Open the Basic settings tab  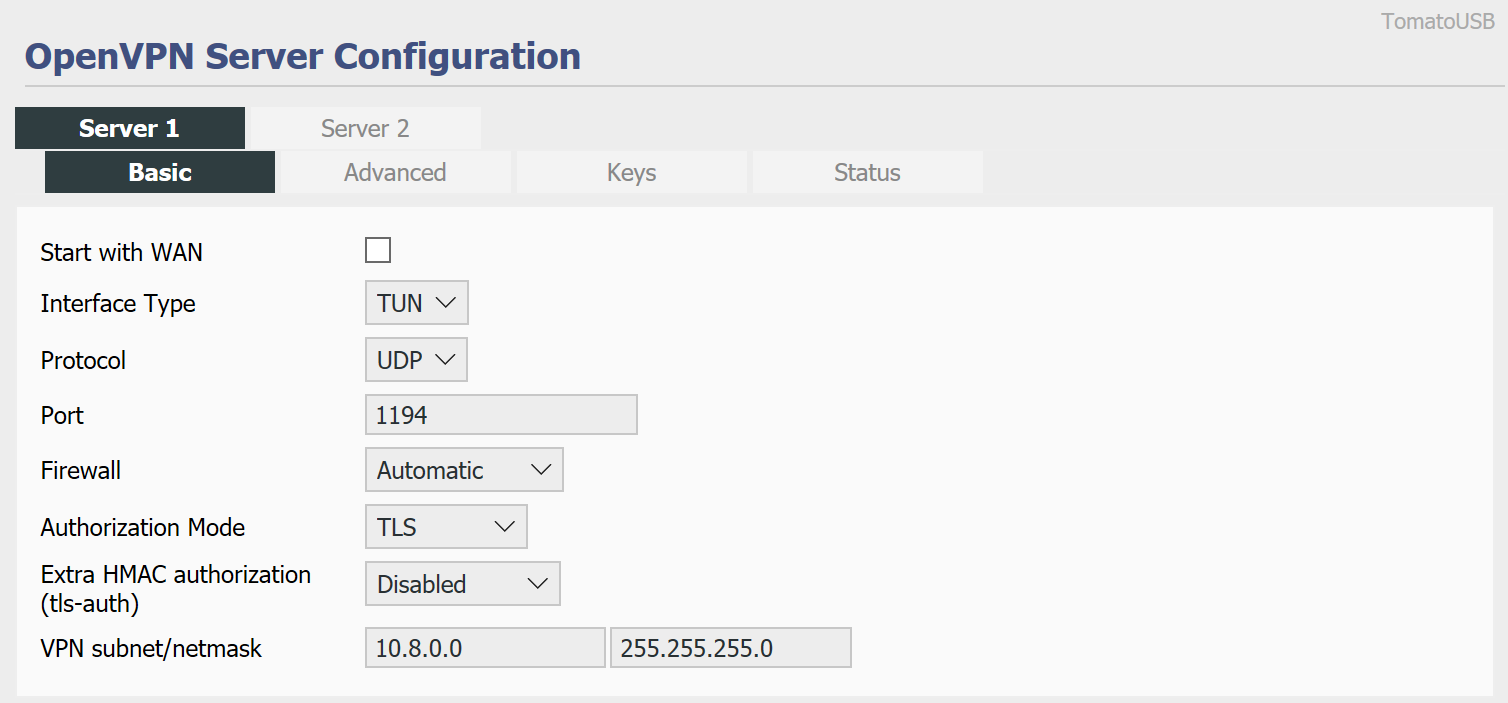click(160, 172)
